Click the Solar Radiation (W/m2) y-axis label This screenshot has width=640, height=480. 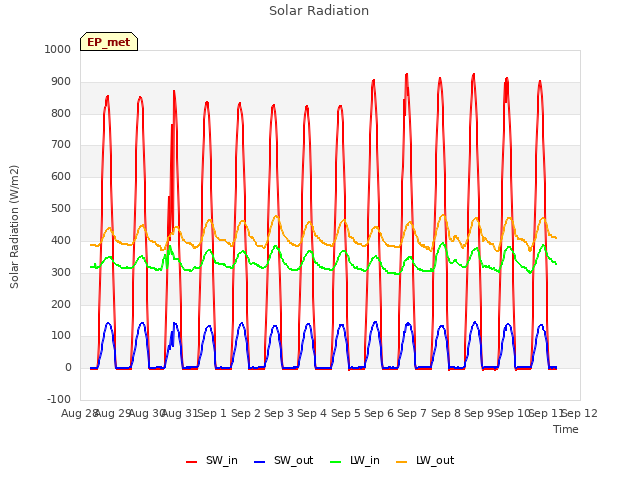(x=14, y=227)
